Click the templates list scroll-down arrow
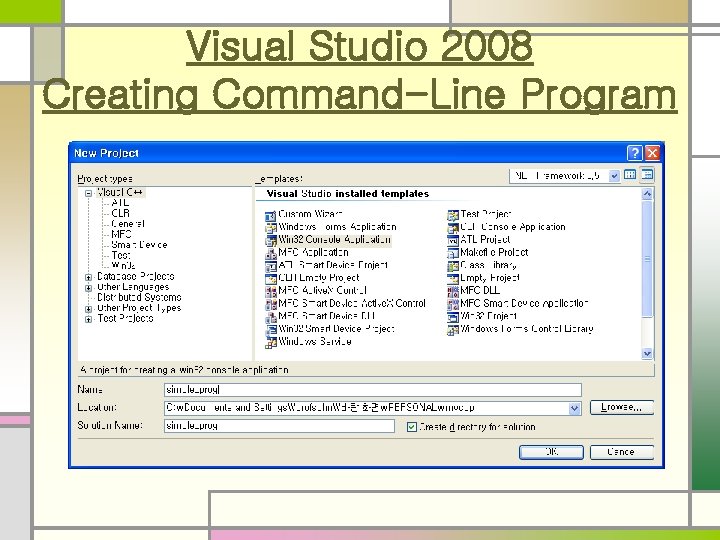Image resolution: width=720 pixels, height=540 pixels. [x=647, y=354]
